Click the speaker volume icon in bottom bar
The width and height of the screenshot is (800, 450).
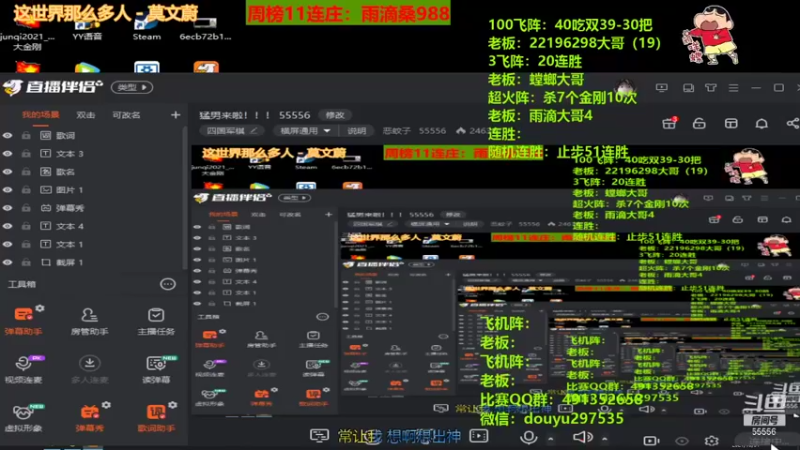click(583, 437)
